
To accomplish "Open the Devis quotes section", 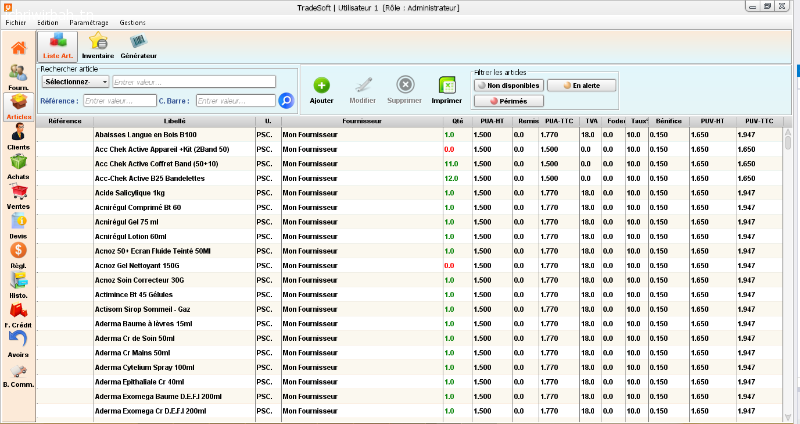I will tap(18, 225).
